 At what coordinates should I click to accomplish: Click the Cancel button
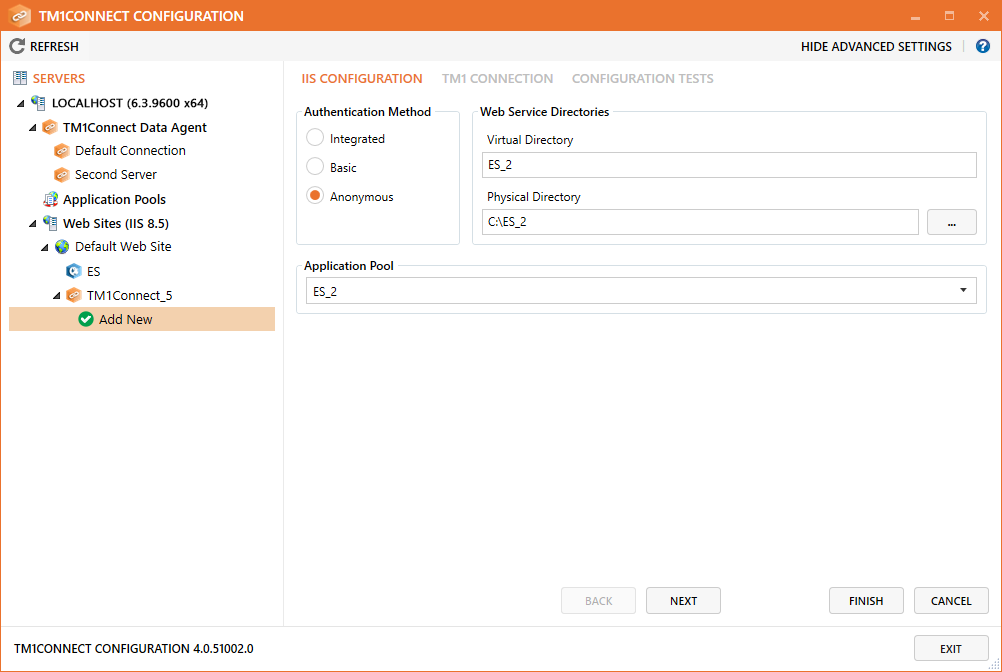[951, 600]
